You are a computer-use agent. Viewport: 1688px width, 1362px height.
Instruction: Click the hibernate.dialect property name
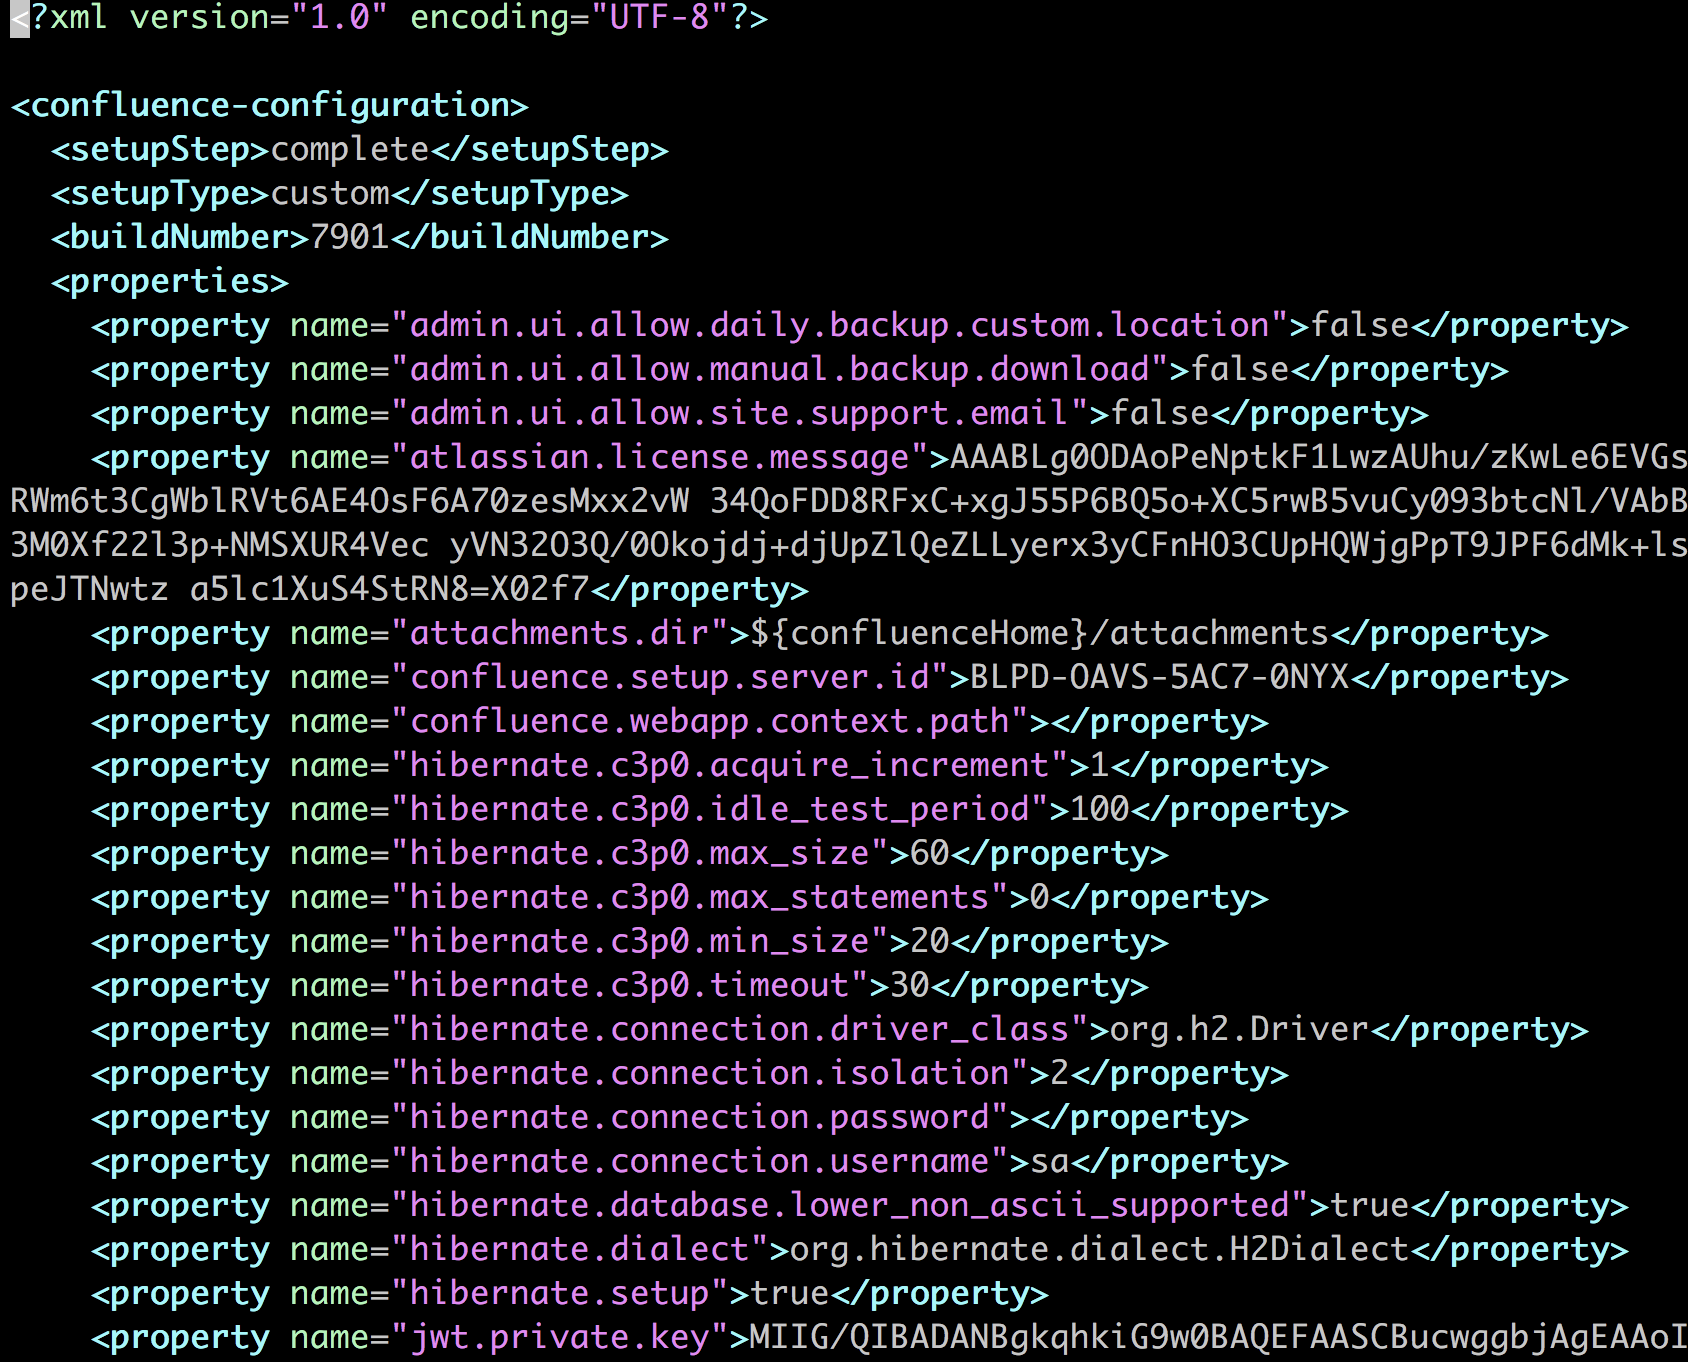coord(579,1249)
